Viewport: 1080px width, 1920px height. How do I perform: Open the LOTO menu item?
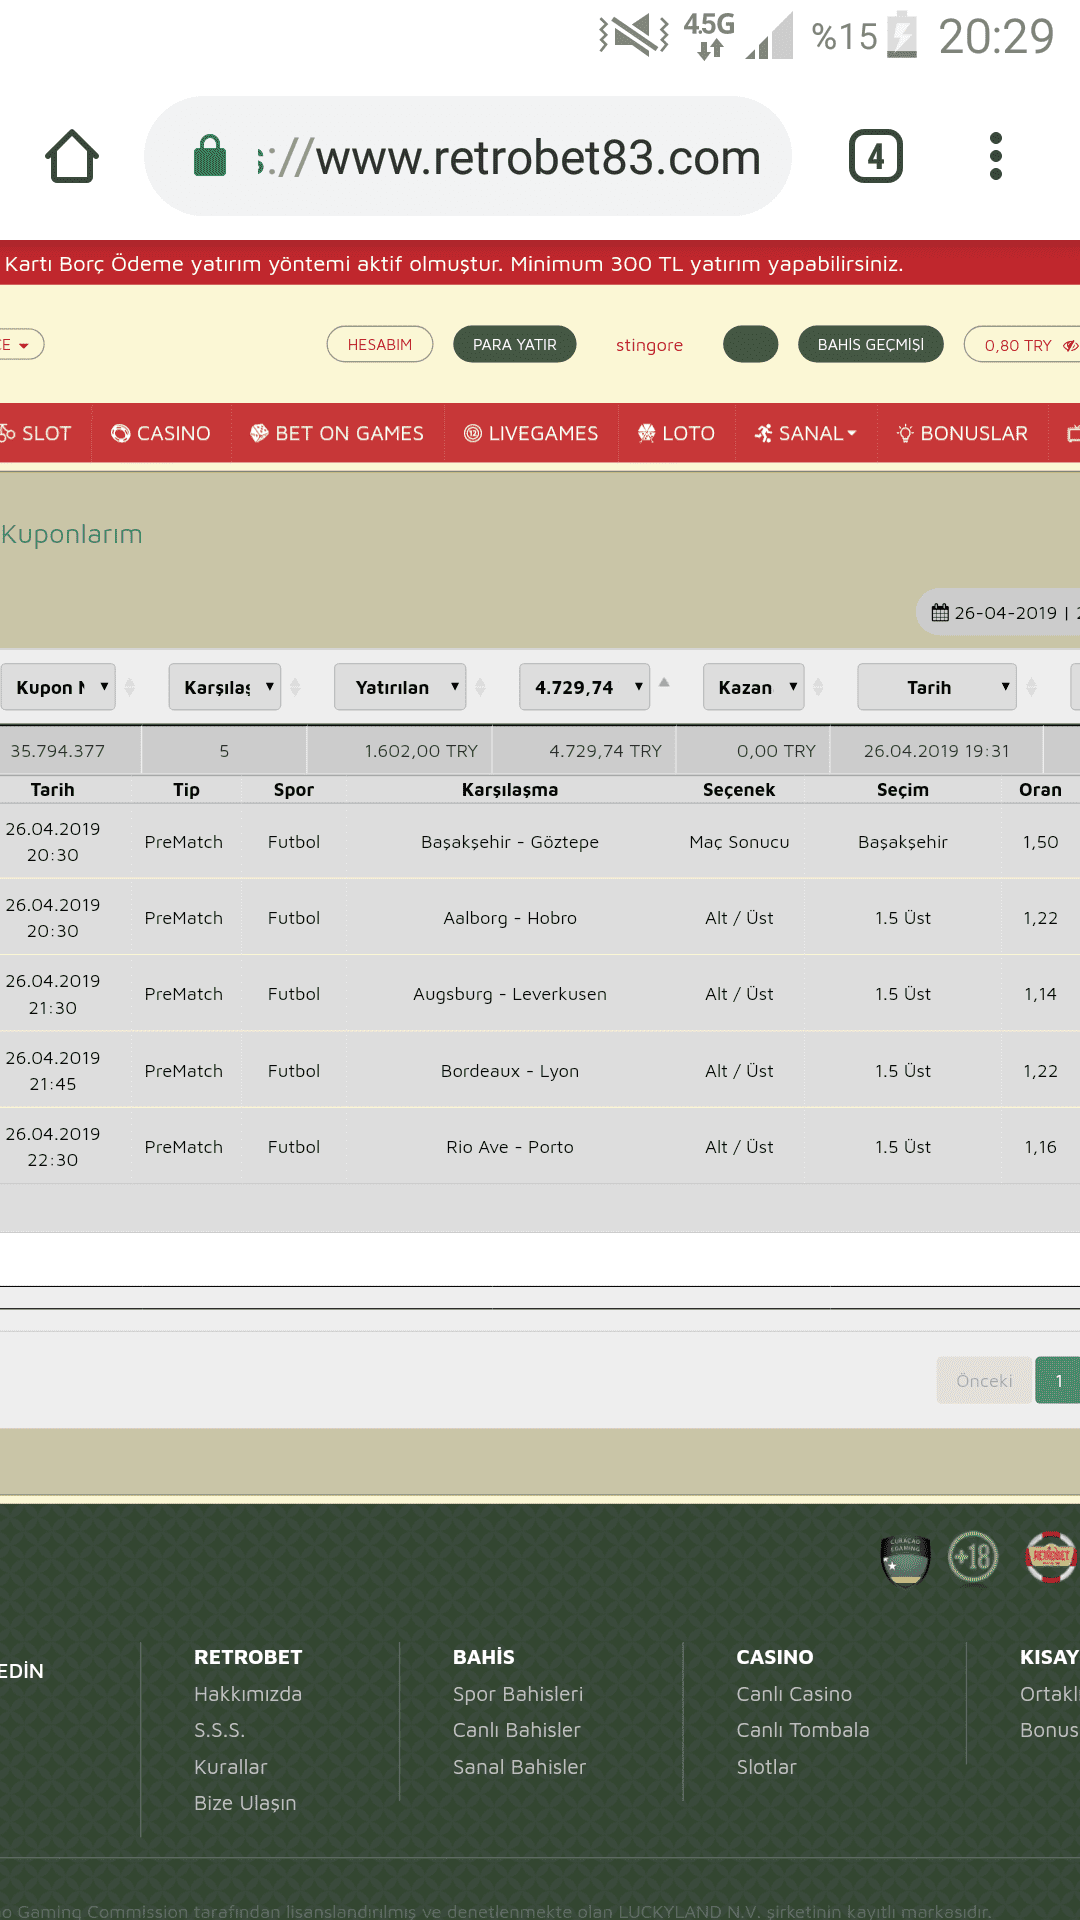(x=677, y=433)
